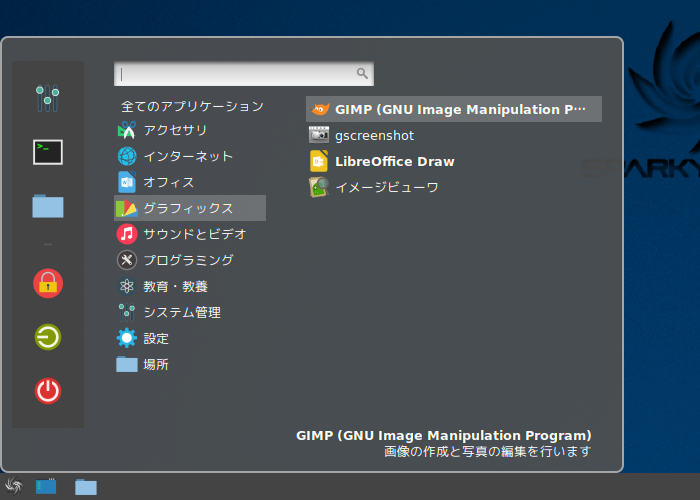Select the アクセサリ category
The width and height of the screenshot is (700, 500).
[x=190, y=130]
